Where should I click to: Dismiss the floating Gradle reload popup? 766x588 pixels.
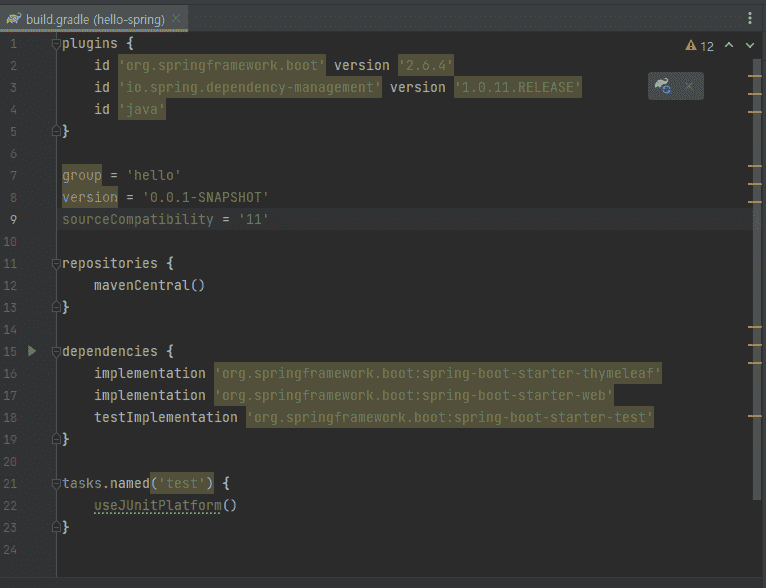[x=689, y=87]
